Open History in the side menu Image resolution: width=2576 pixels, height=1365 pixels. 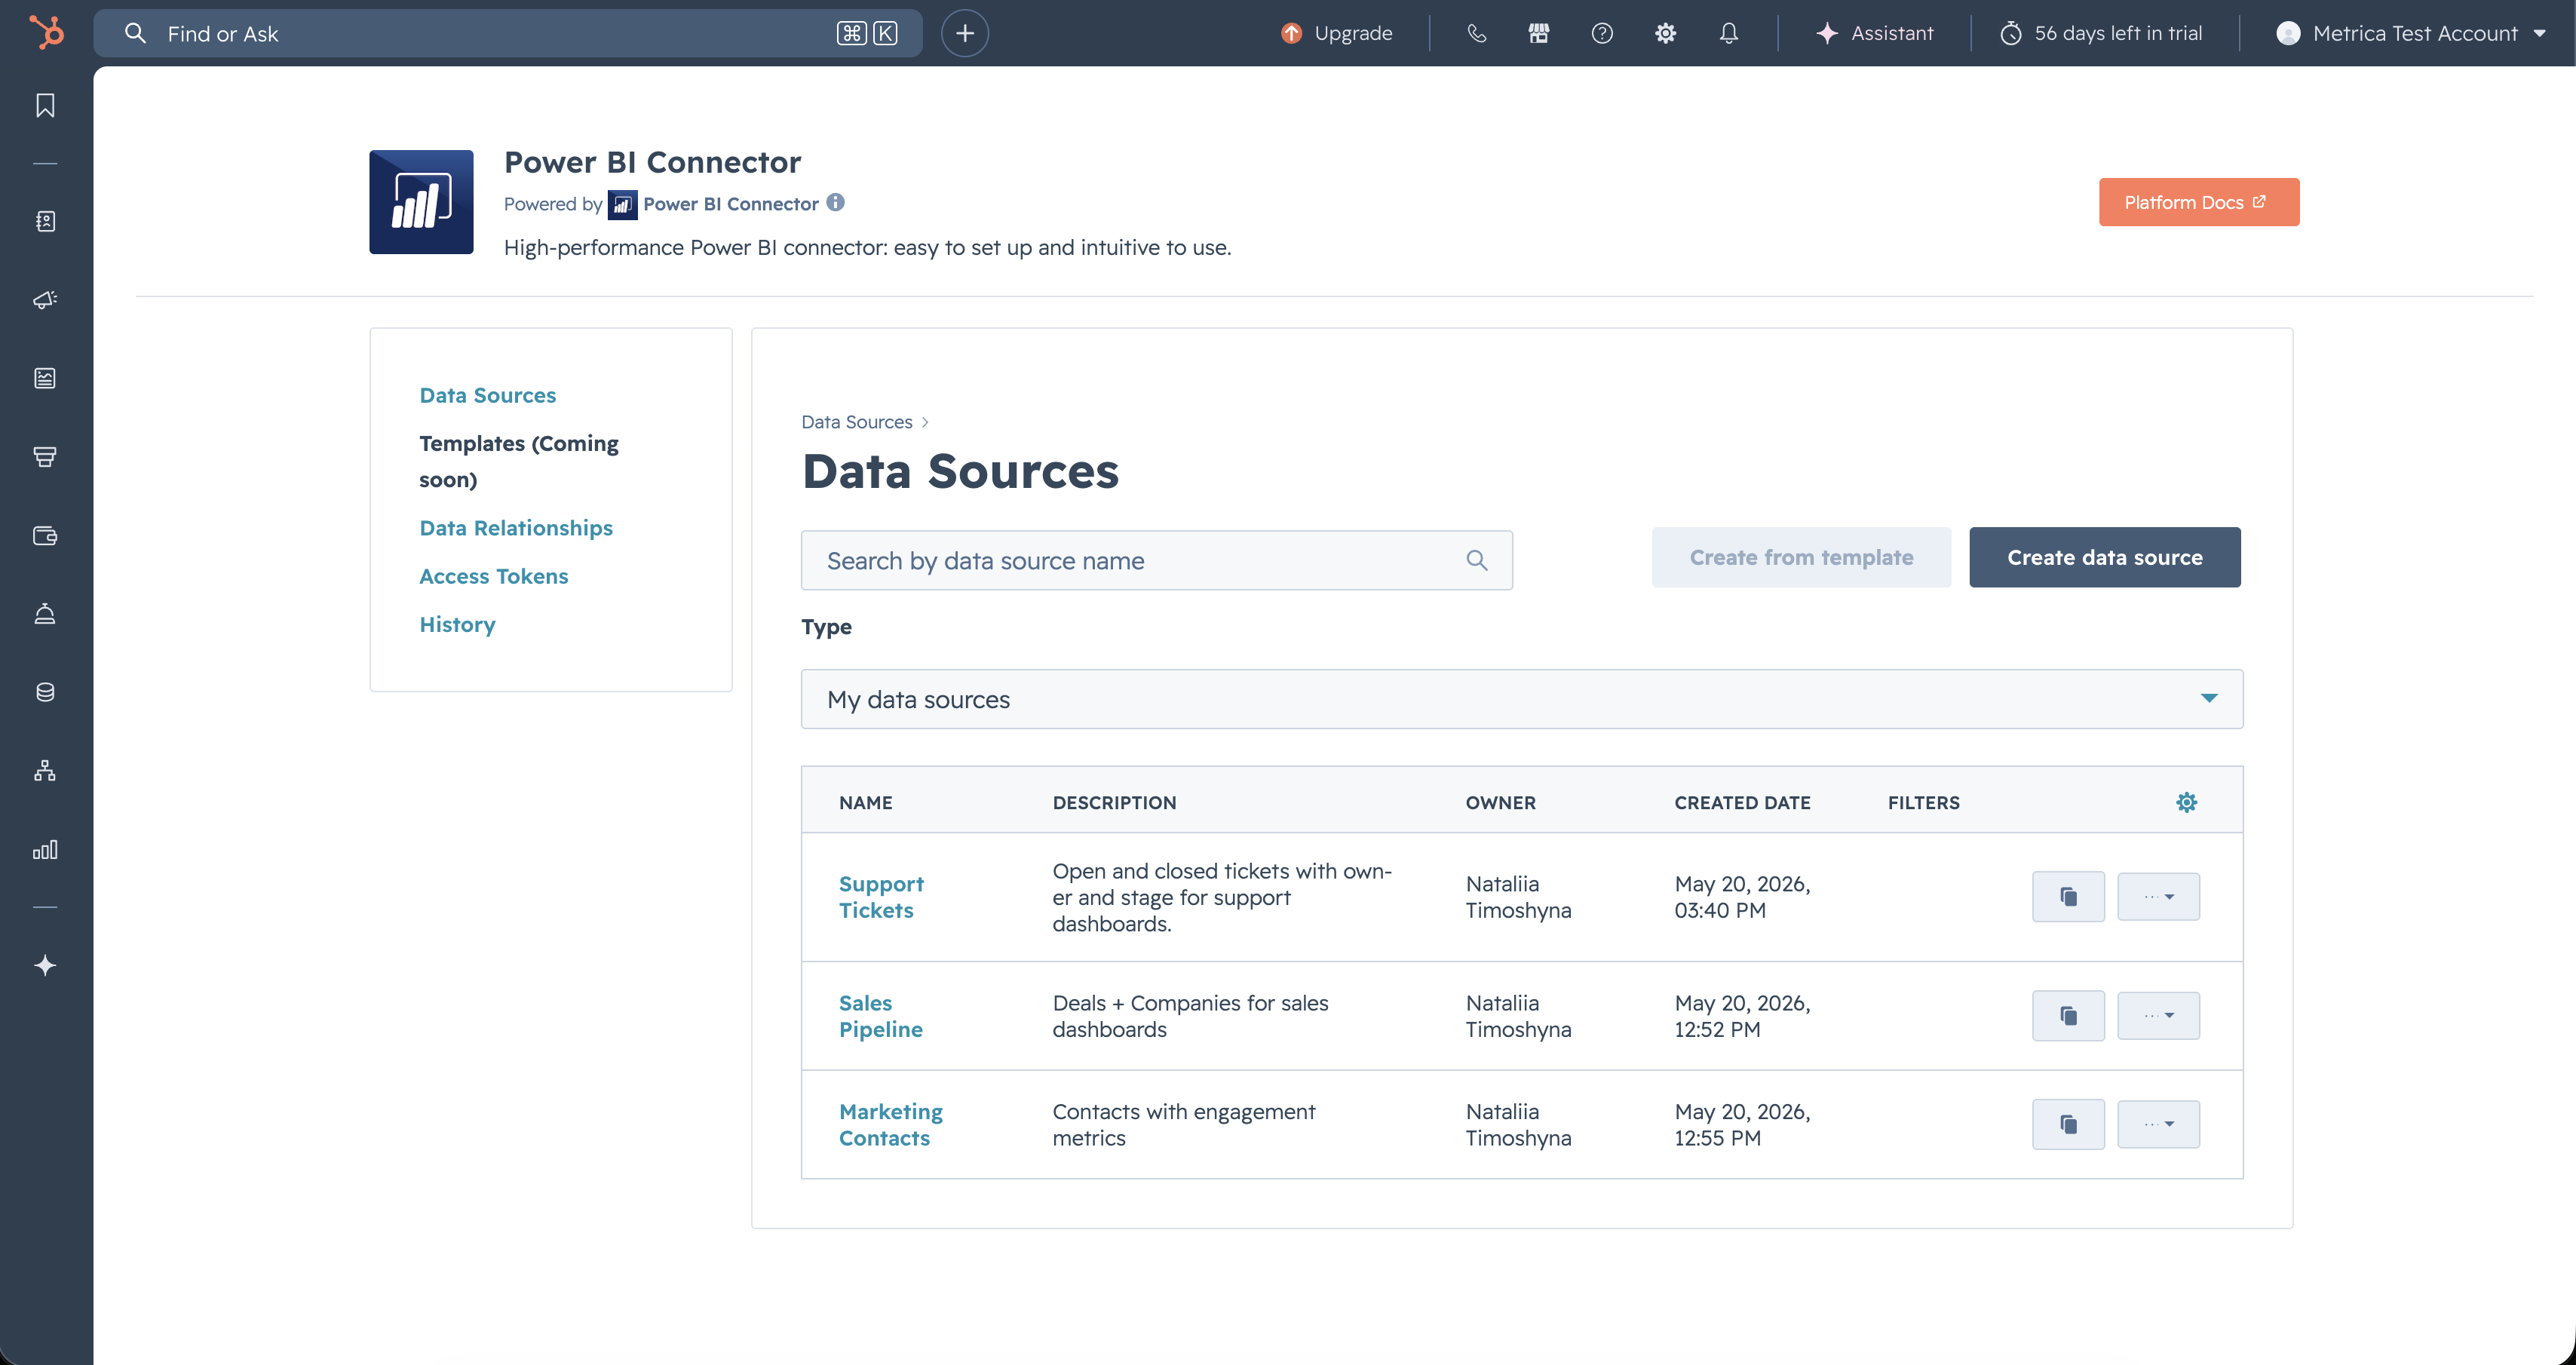(457, 624)
